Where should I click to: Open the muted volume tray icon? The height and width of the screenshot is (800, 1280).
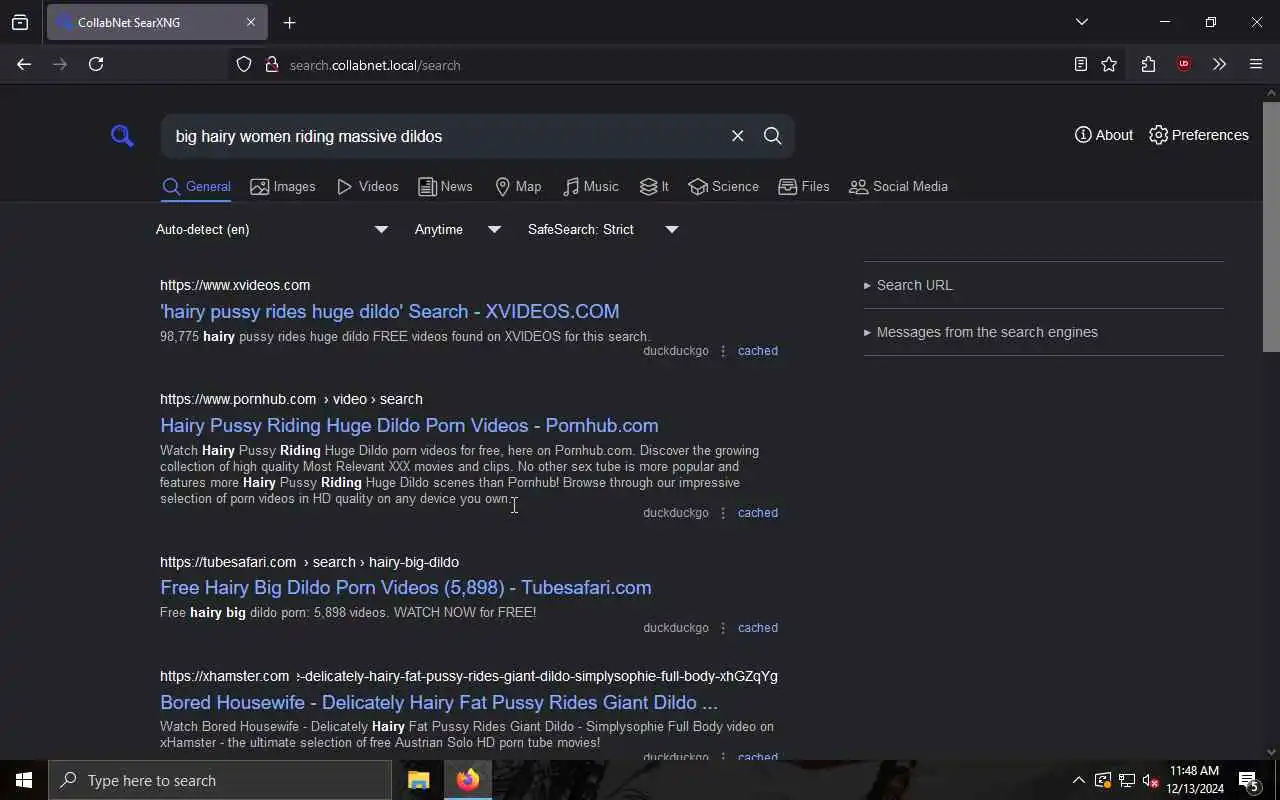(x=1151, y=781)
